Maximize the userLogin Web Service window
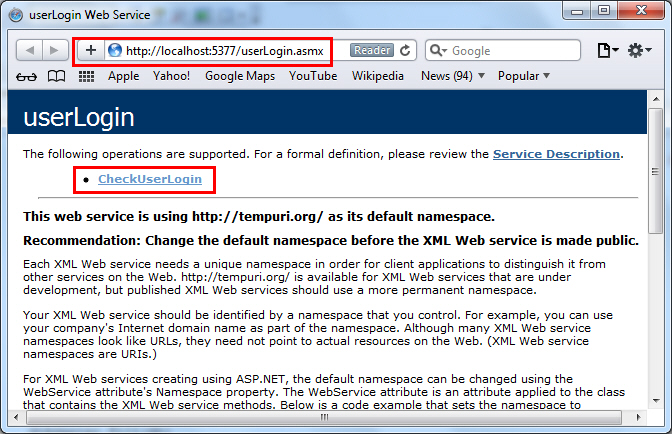 [x=604, y=11]
